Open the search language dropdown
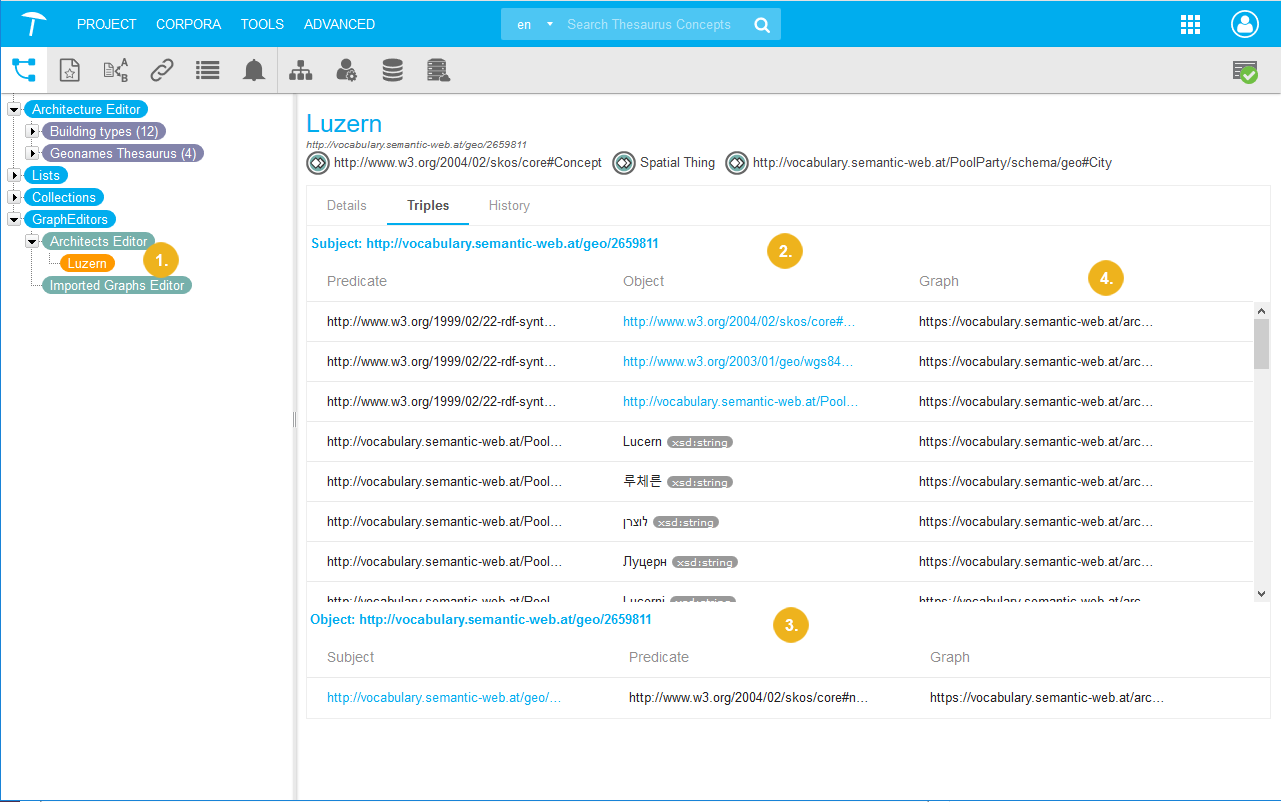 point(534,25)
